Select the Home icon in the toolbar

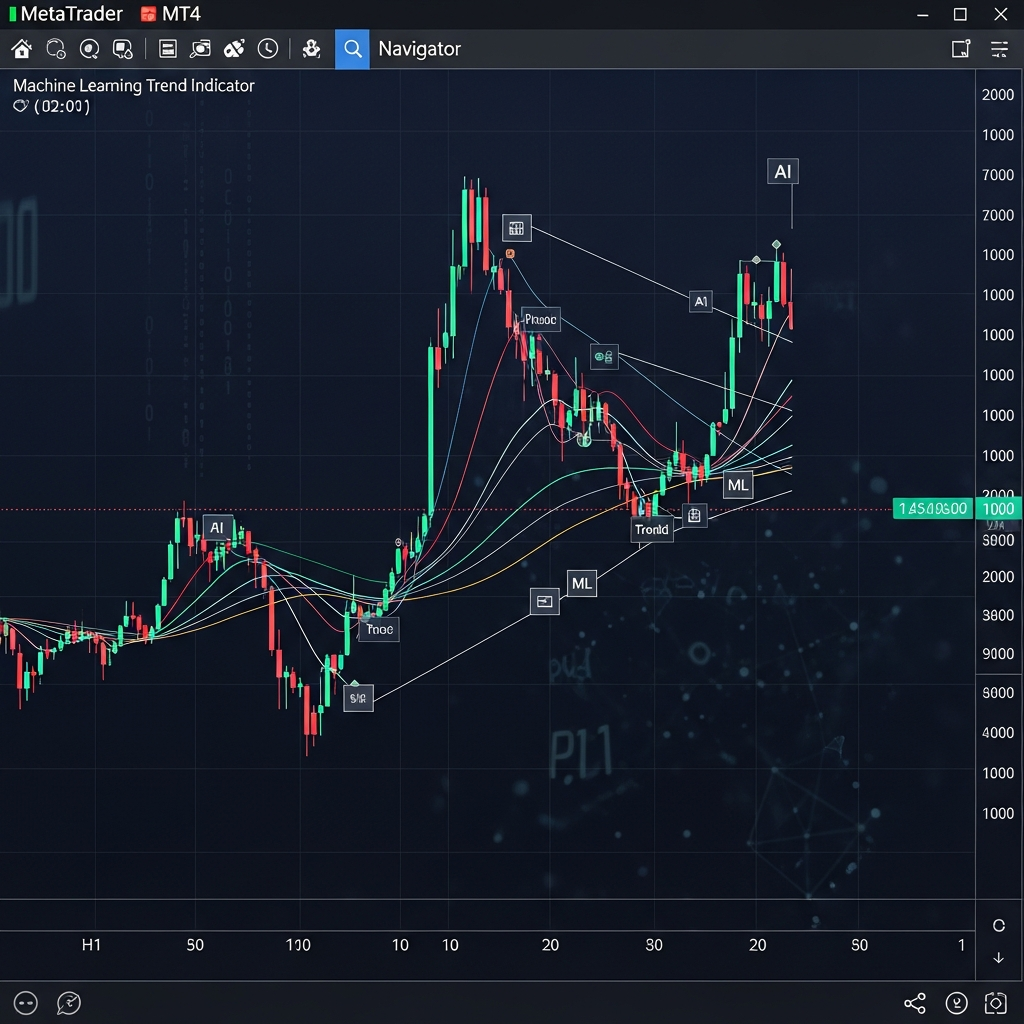[21, 48]
